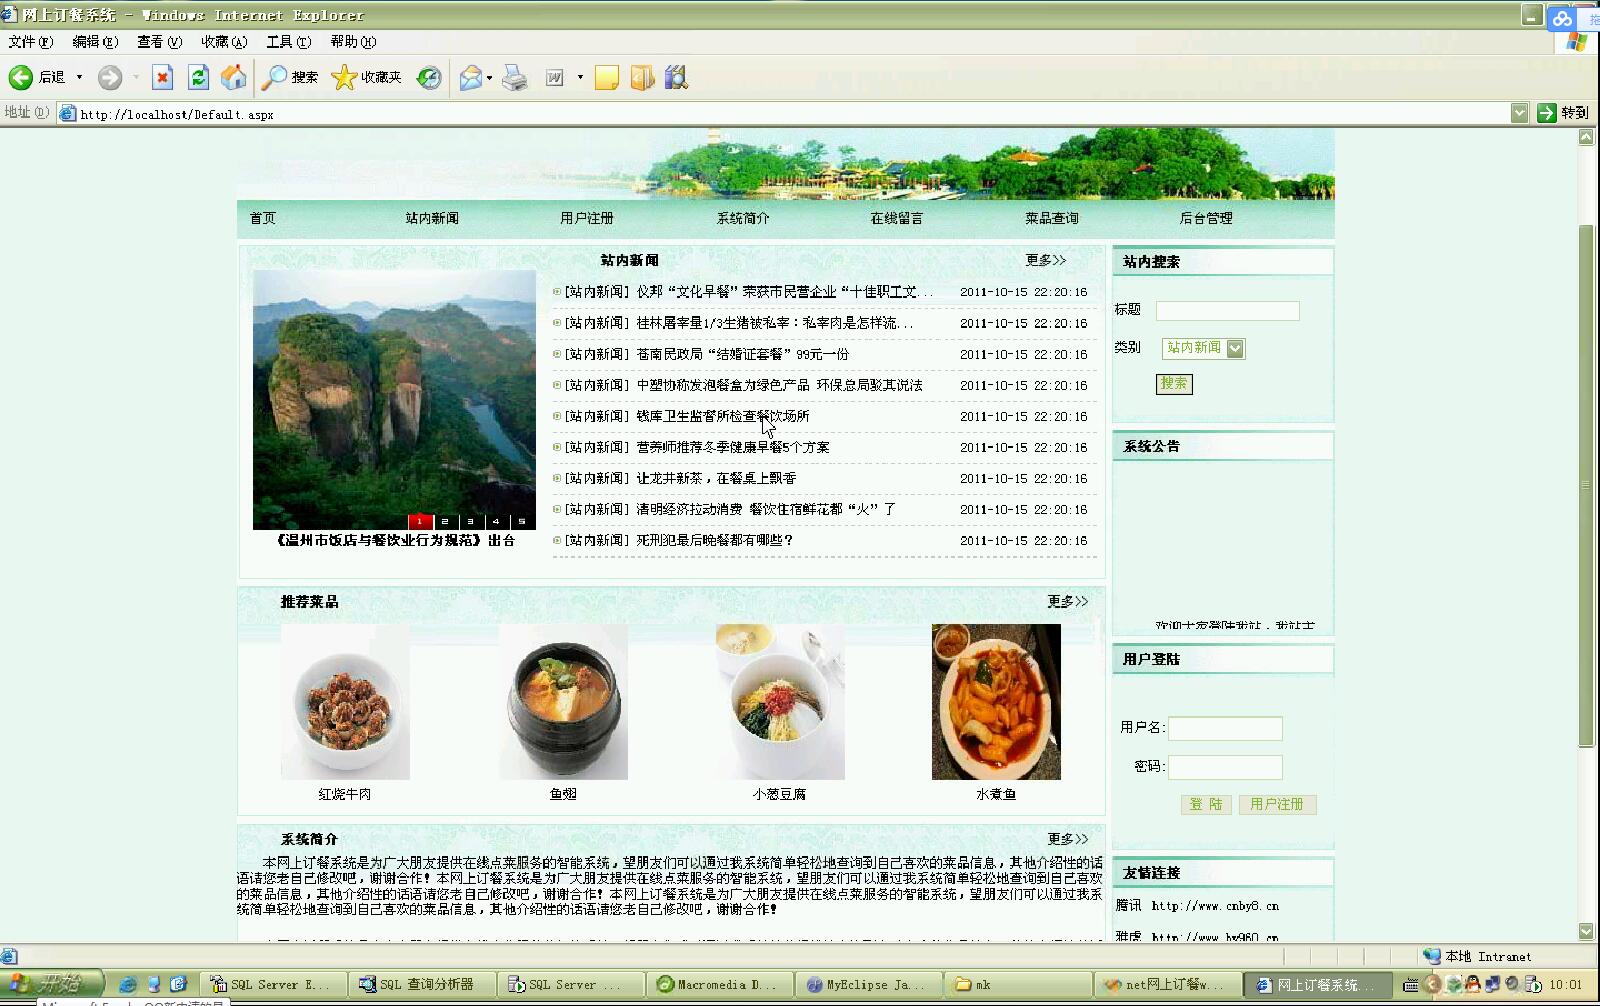Open the 收藏(A) menu
This screenshot has height=1006, width=1600.
pyautogui.click(x=223, y=41)
